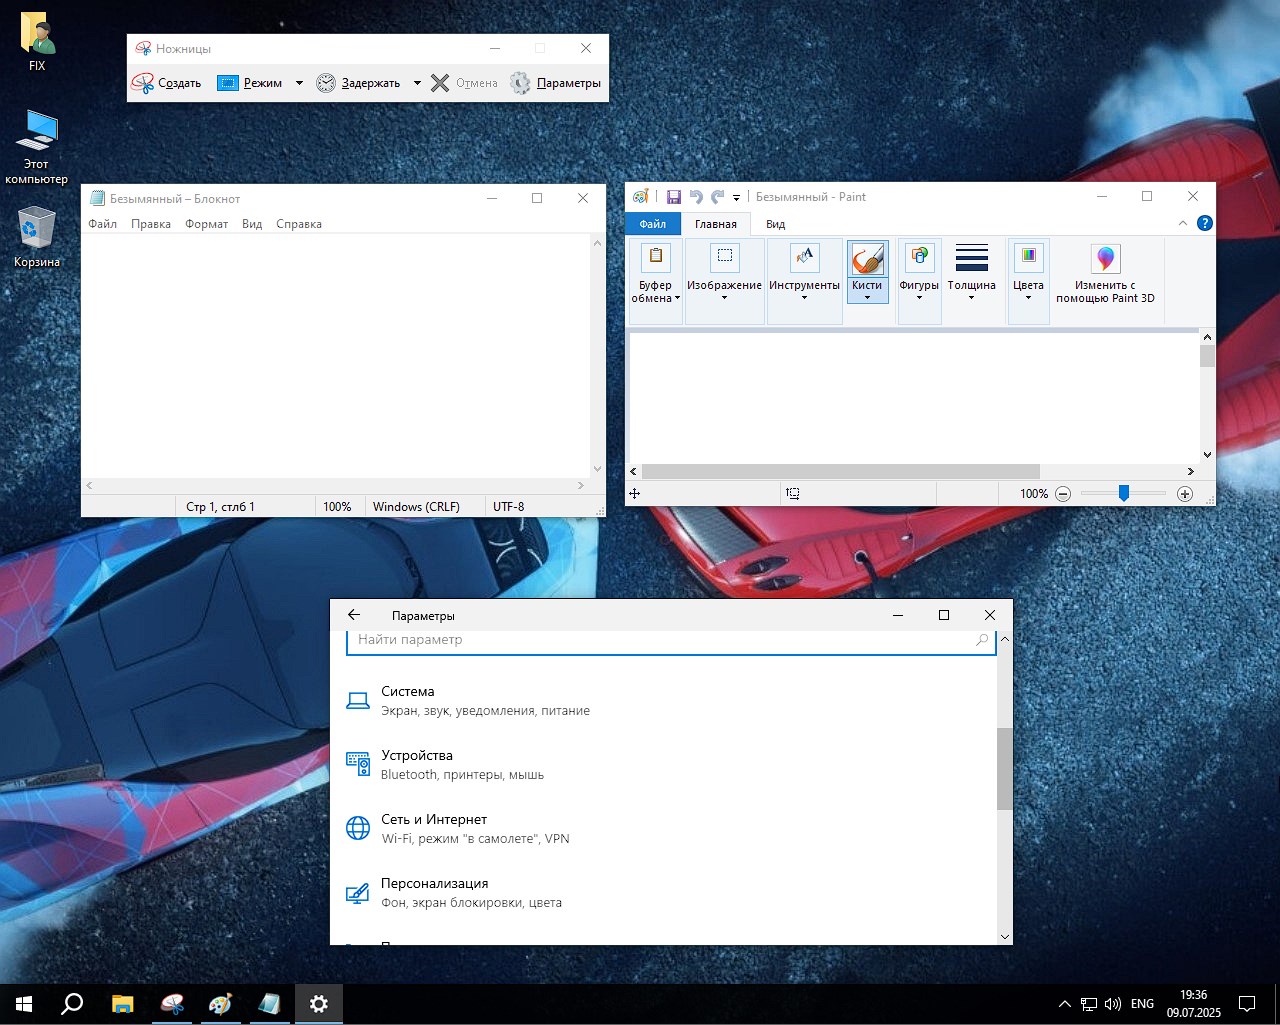The image size is (1280, 1025).
Task: Expand the Режим dropdown arrow in Ножницы
Action: 299,83
